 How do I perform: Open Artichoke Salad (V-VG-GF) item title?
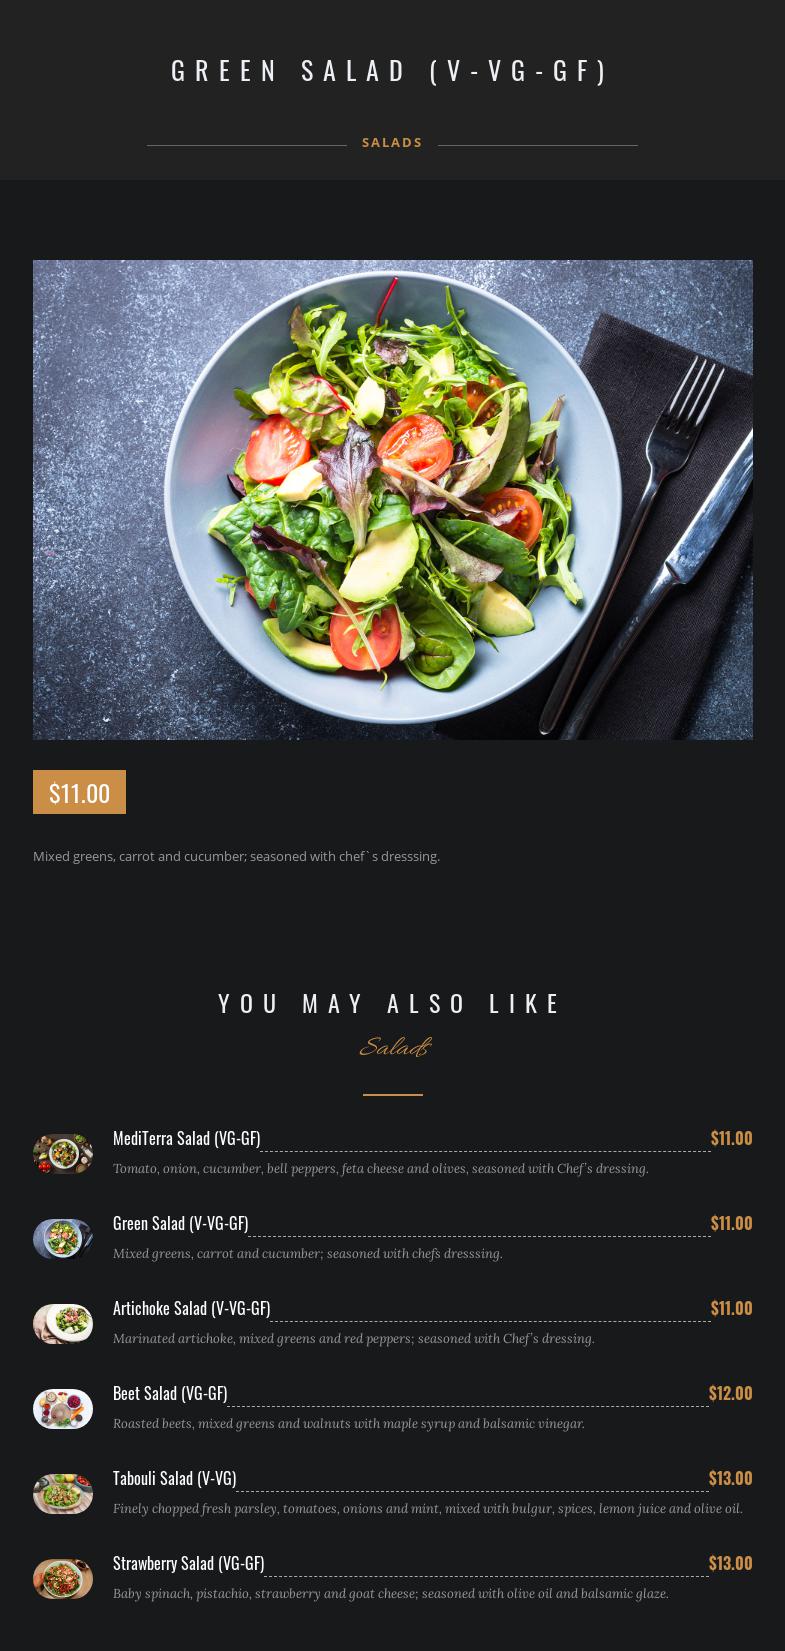pos(192,1308)
